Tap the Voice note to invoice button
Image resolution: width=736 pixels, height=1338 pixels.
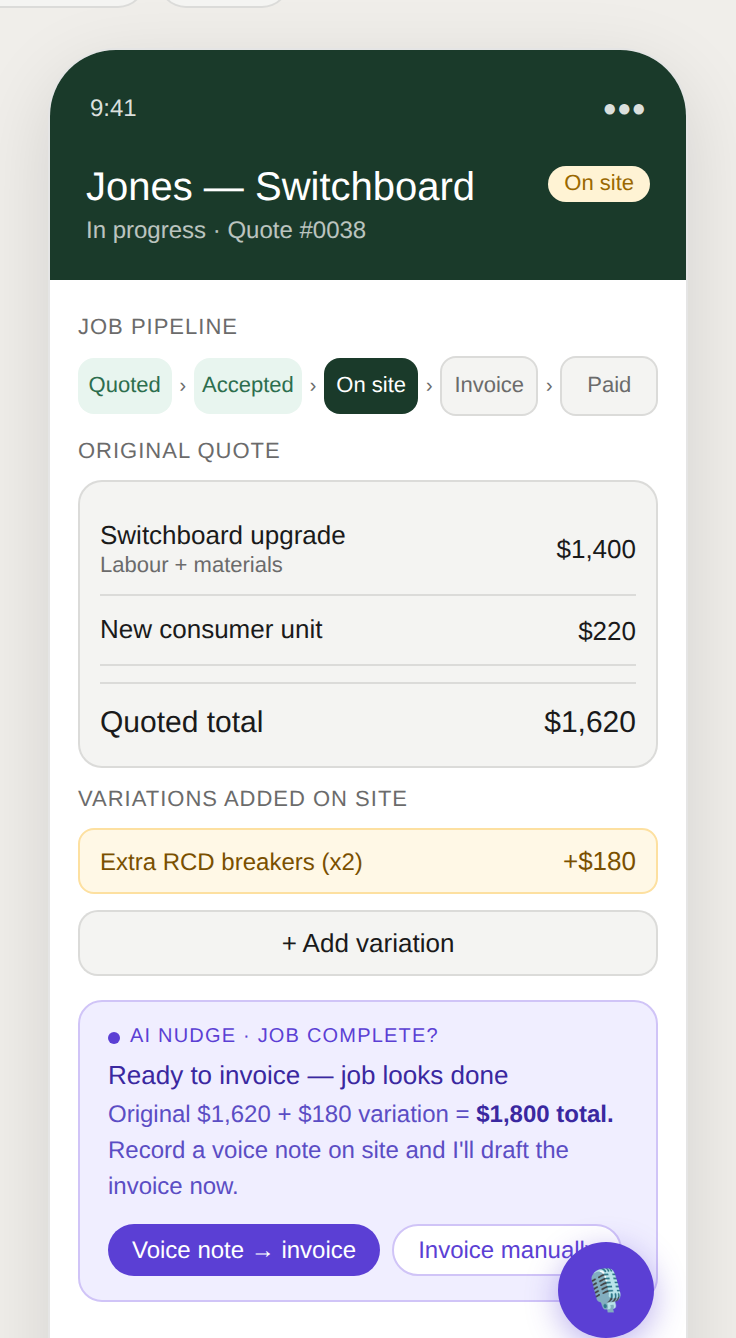[x=243, y=1250]
